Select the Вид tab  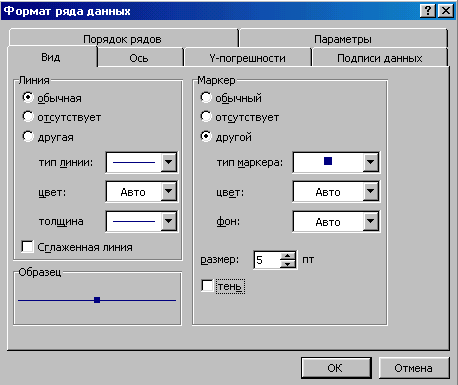(x=51, y=57)
